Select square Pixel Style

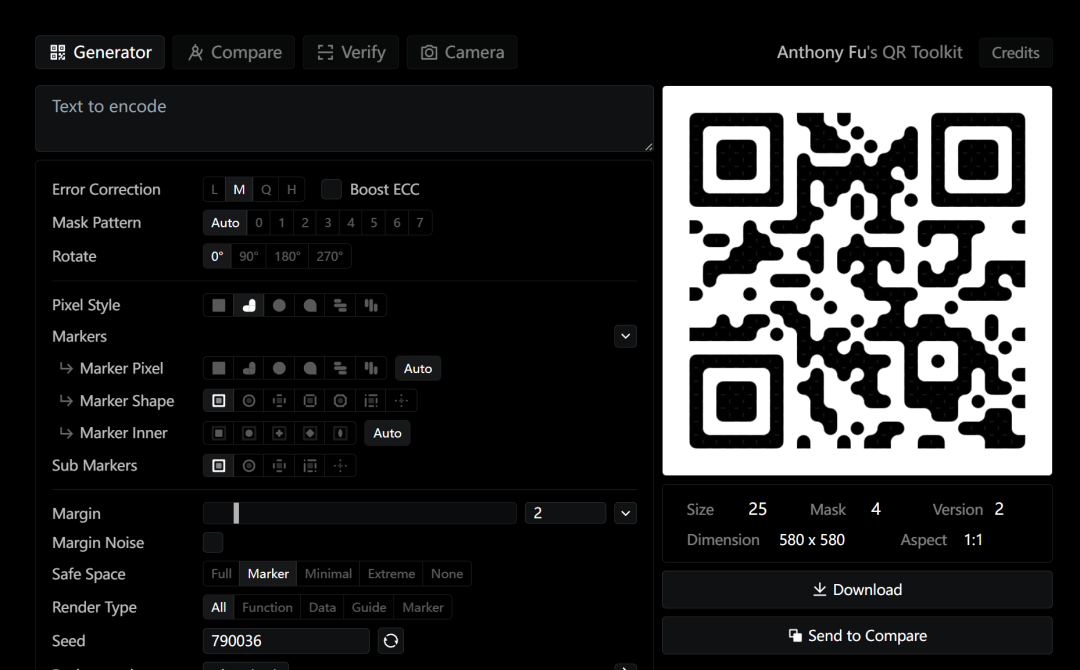[x=218, y=306]
